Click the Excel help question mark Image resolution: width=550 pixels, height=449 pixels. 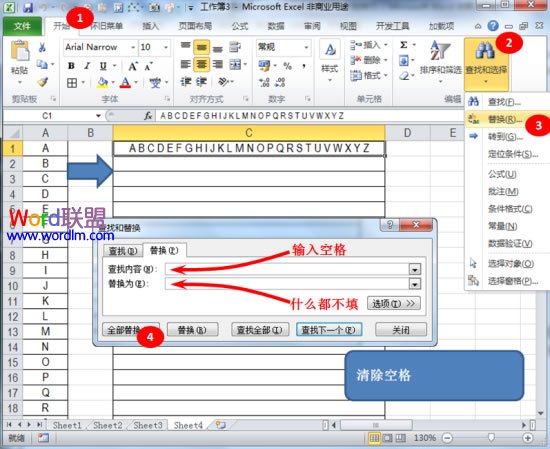pos(493,26)
